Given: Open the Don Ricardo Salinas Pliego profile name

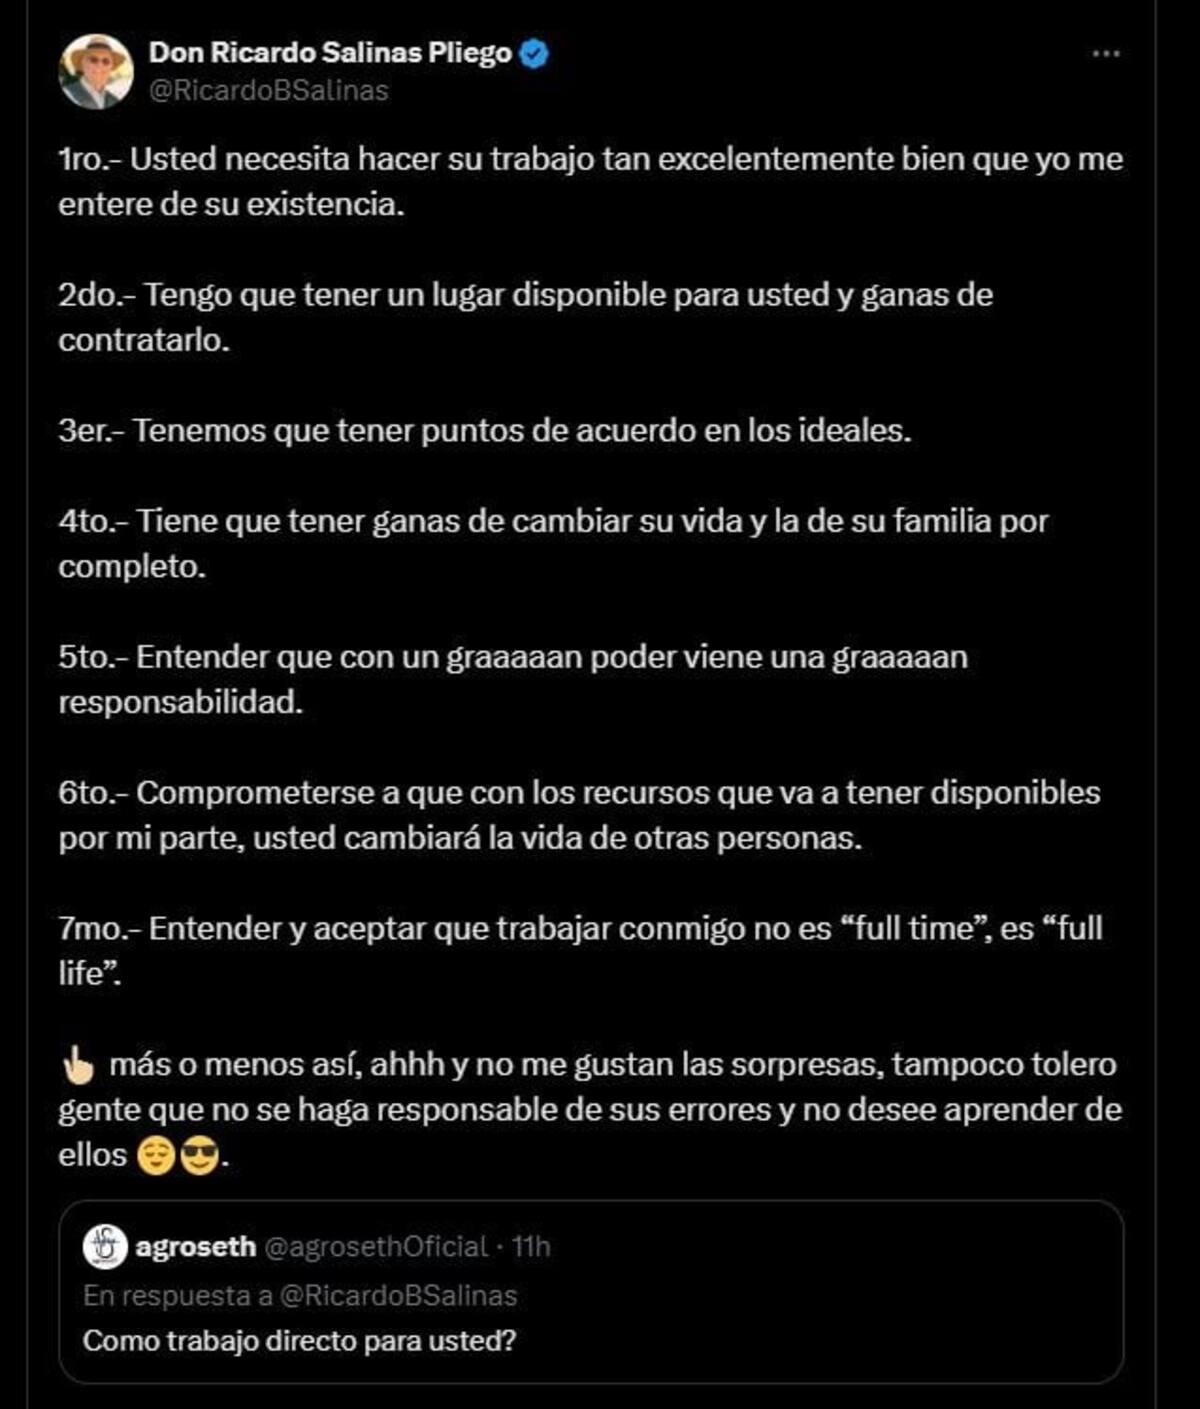Looking at the screenshot, I should 330,53.
